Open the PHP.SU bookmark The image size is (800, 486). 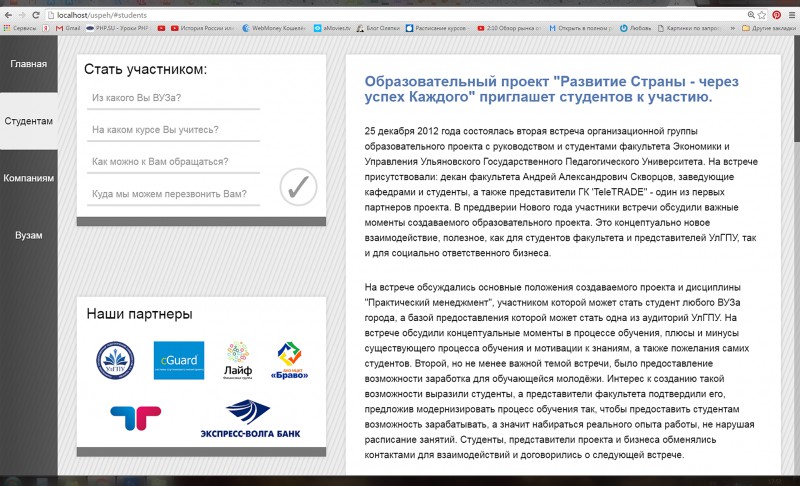pos(119,28)
